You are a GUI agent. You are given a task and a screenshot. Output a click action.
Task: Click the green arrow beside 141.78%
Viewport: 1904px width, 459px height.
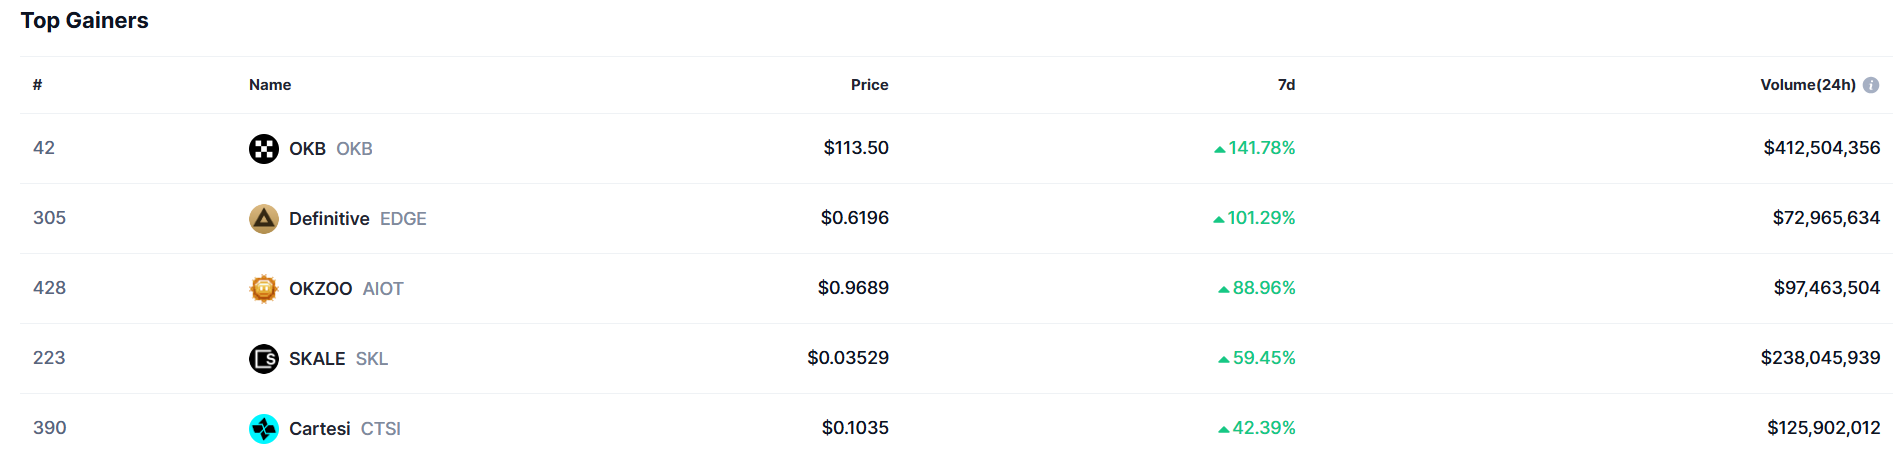tap(1220, 149)
